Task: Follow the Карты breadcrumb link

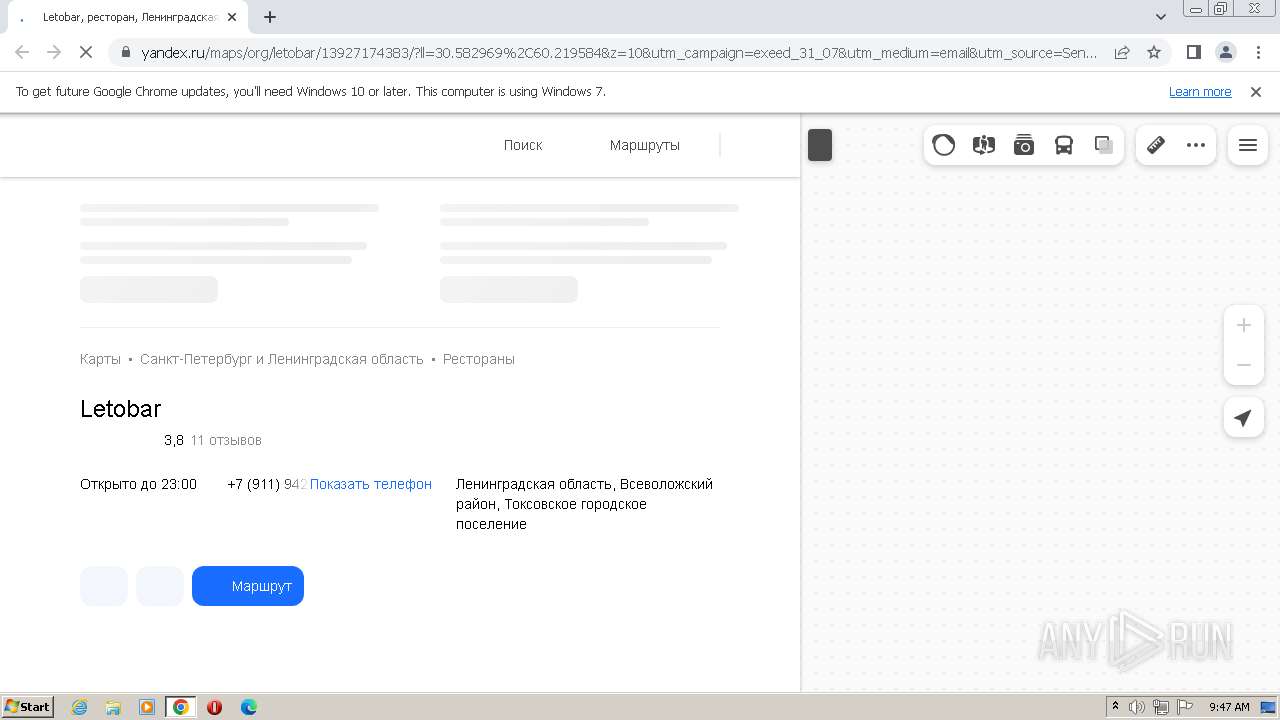Action: pyautogui.click(x=100, y=359)
